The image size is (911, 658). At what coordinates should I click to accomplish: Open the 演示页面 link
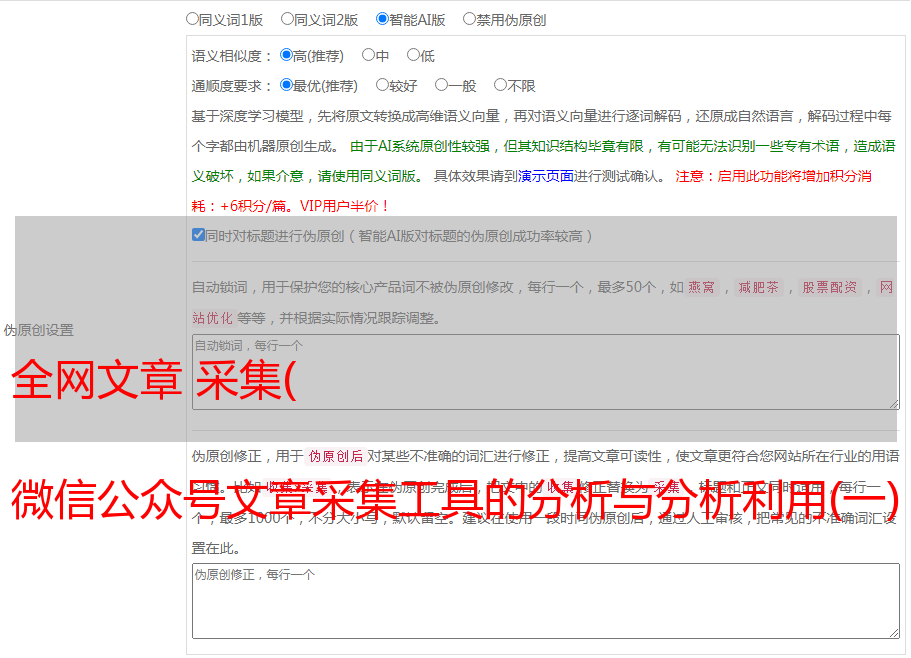click(x=545, y=176)
